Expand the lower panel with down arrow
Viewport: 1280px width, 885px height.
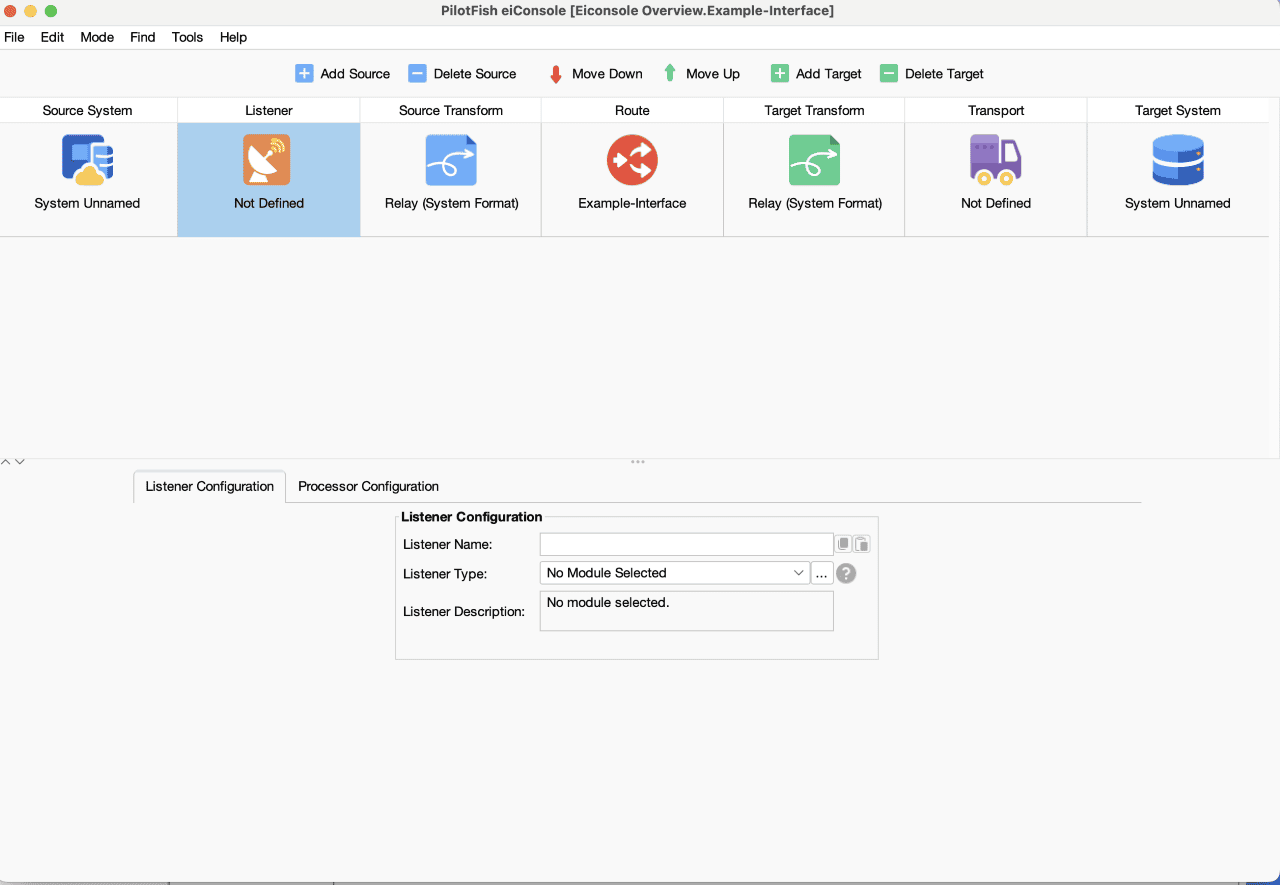pos(19,462)
